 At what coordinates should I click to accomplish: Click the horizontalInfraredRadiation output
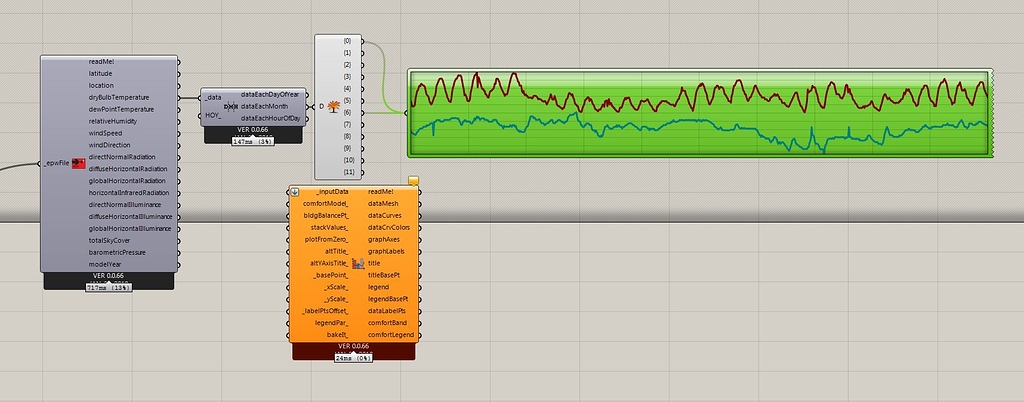129,193
